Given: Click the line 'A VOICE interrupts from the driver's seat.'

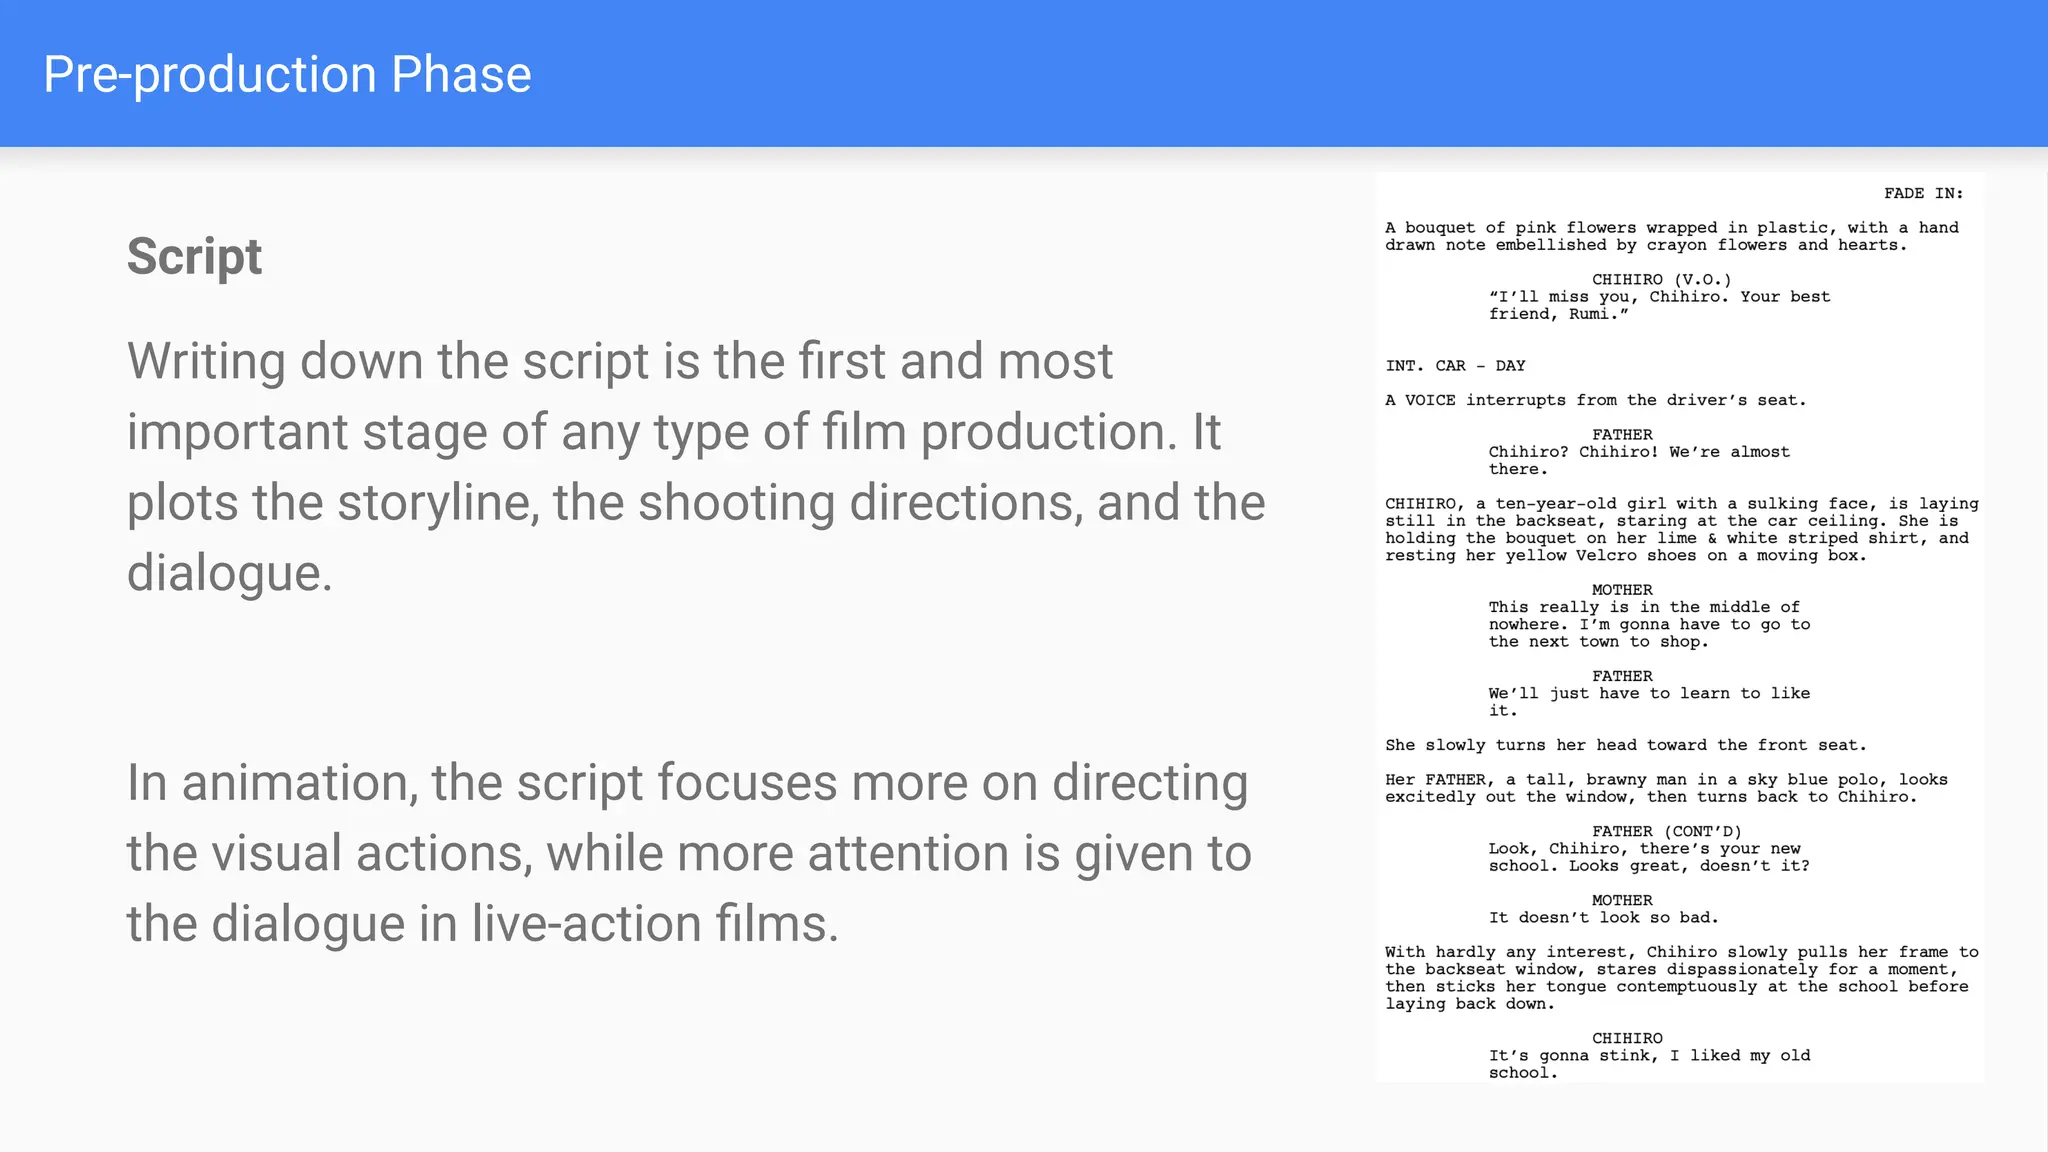Looking at the screenshot, I should [x=1595, y=401].
